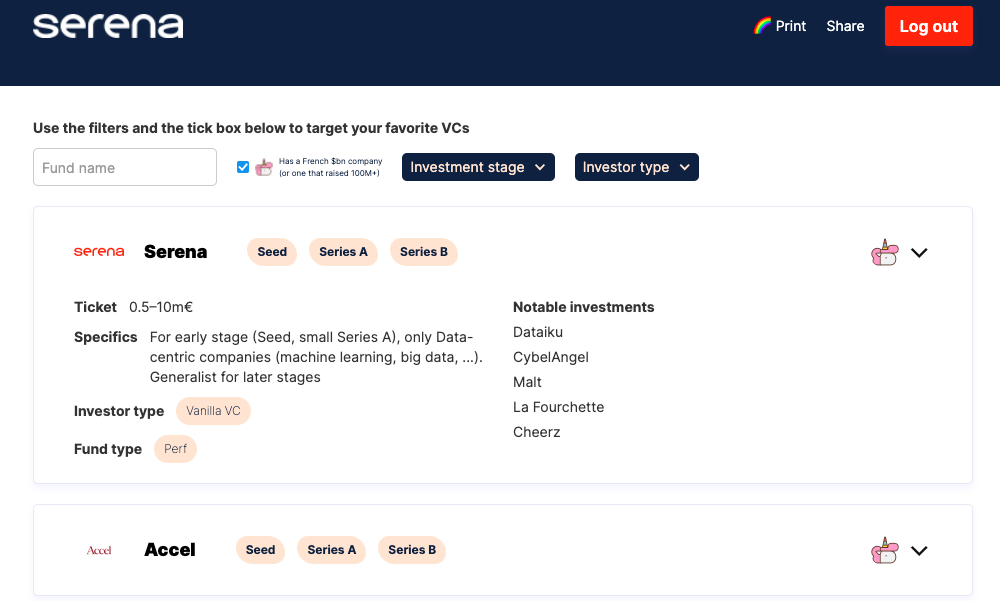This screenshot has width=1000, height=601.
Task: Click the rainbow icon beside Print
Action: (x=762, y=26)
